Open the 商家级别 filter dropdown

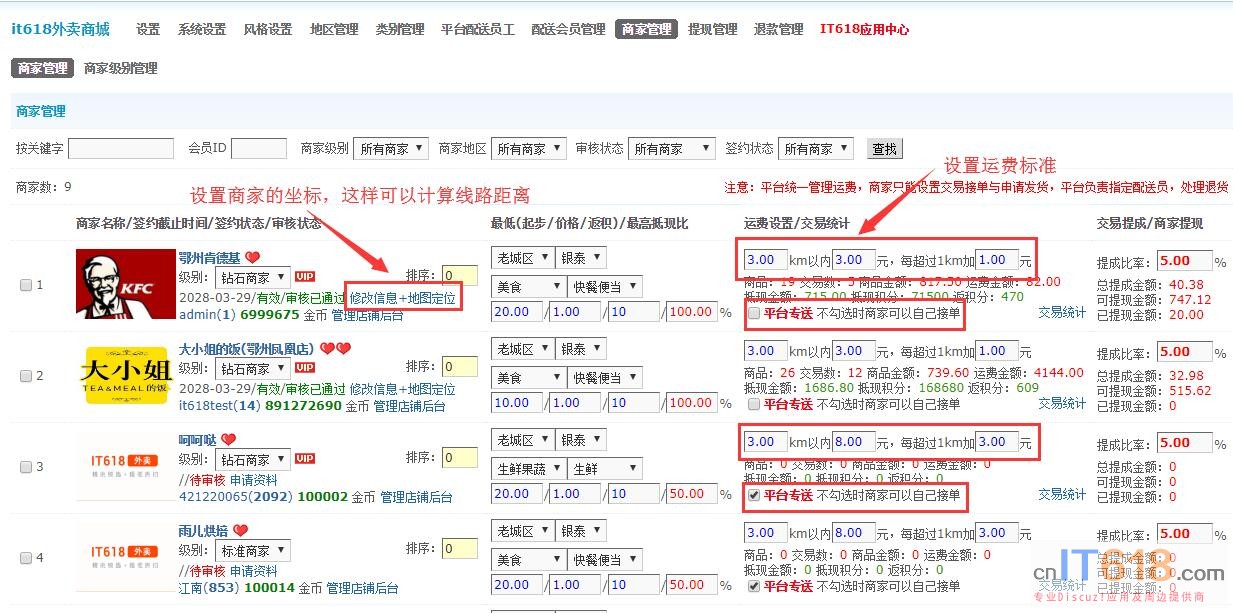391,149
